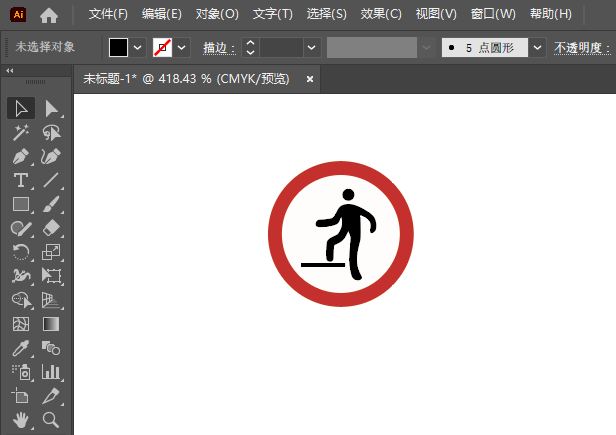Screen dimensions: 616x435
Task: Select the Paintbrush tool
Action: click(x=51, y=204)
